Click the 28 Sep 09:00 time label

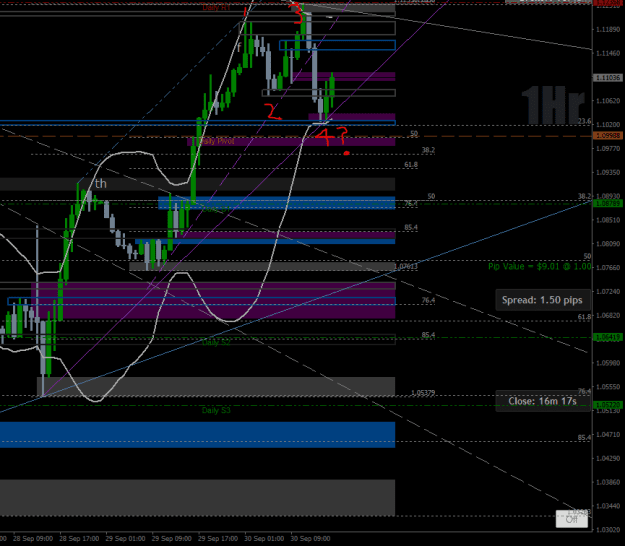pos(33,538)
